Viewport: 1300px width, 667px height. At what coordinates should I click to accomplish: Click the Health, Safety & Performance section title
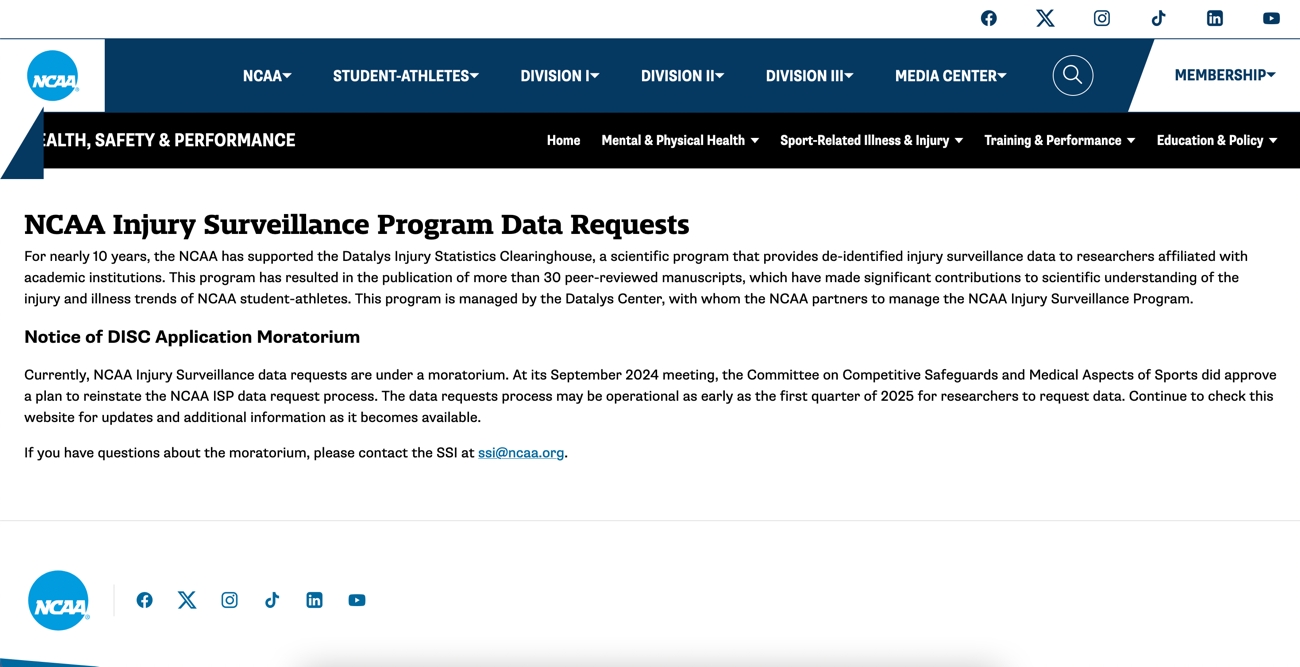coord(168,140)
